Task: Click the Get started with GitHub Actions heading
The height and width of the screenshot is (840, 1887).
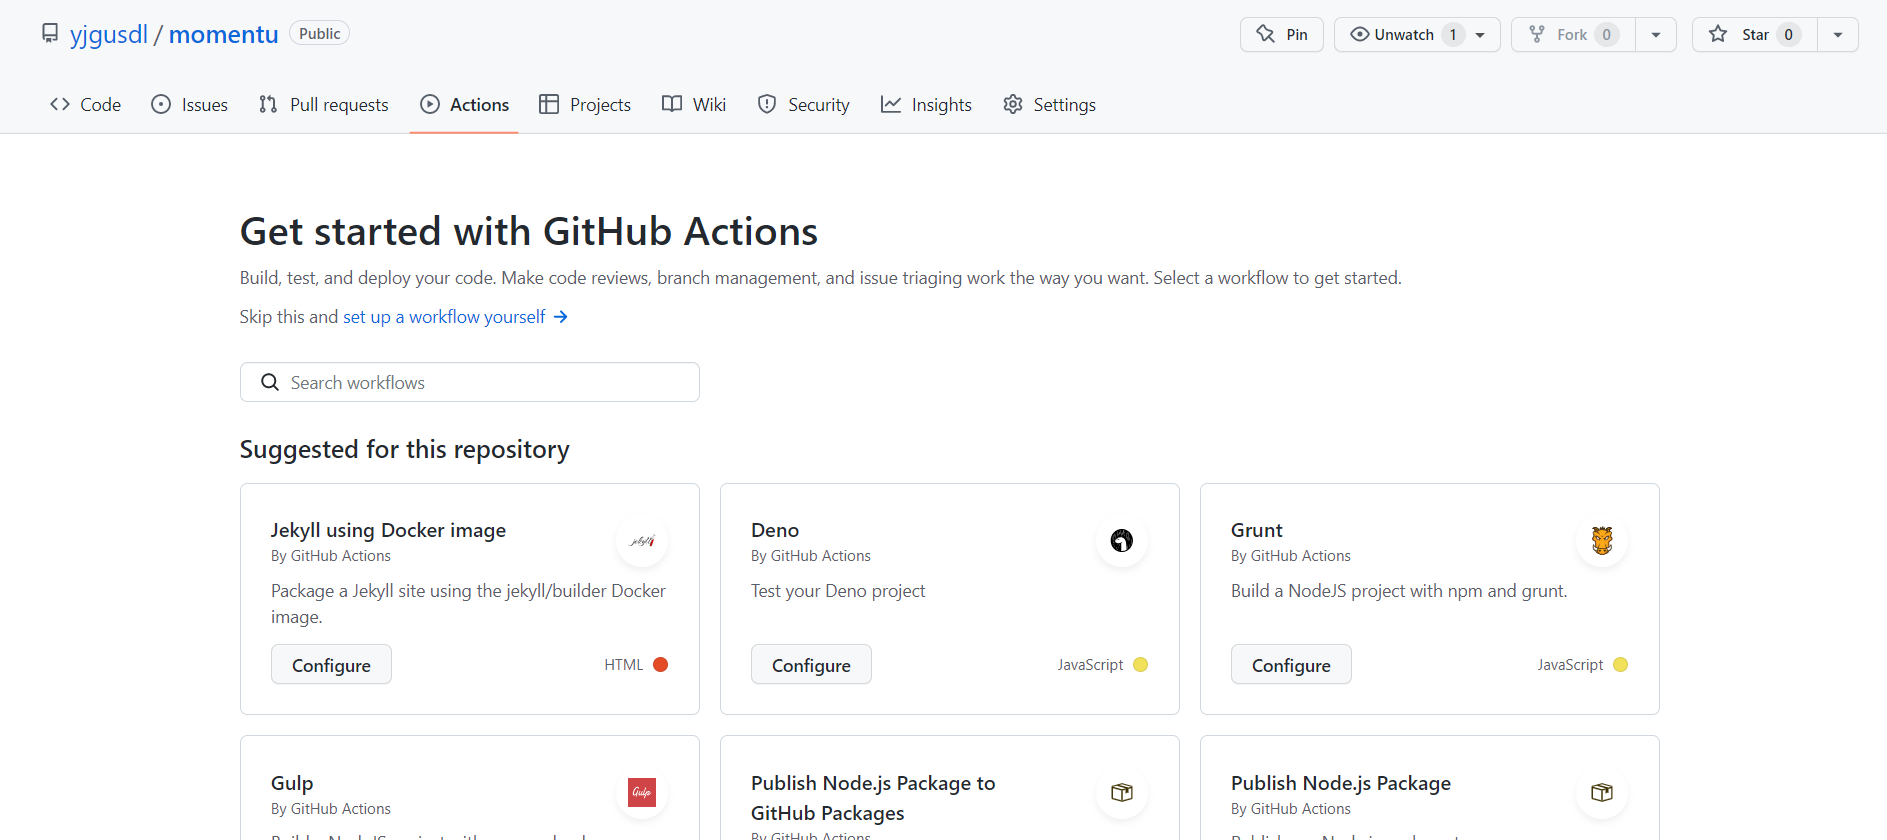Action: 529,231
